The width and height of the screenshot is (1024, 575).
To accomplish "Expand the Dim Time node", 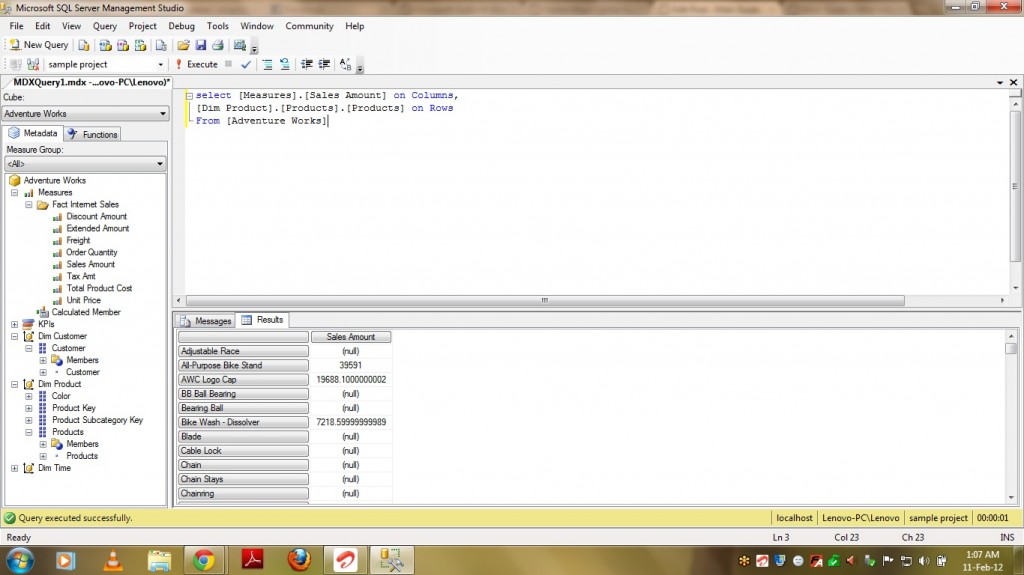I will pos(14,468).
